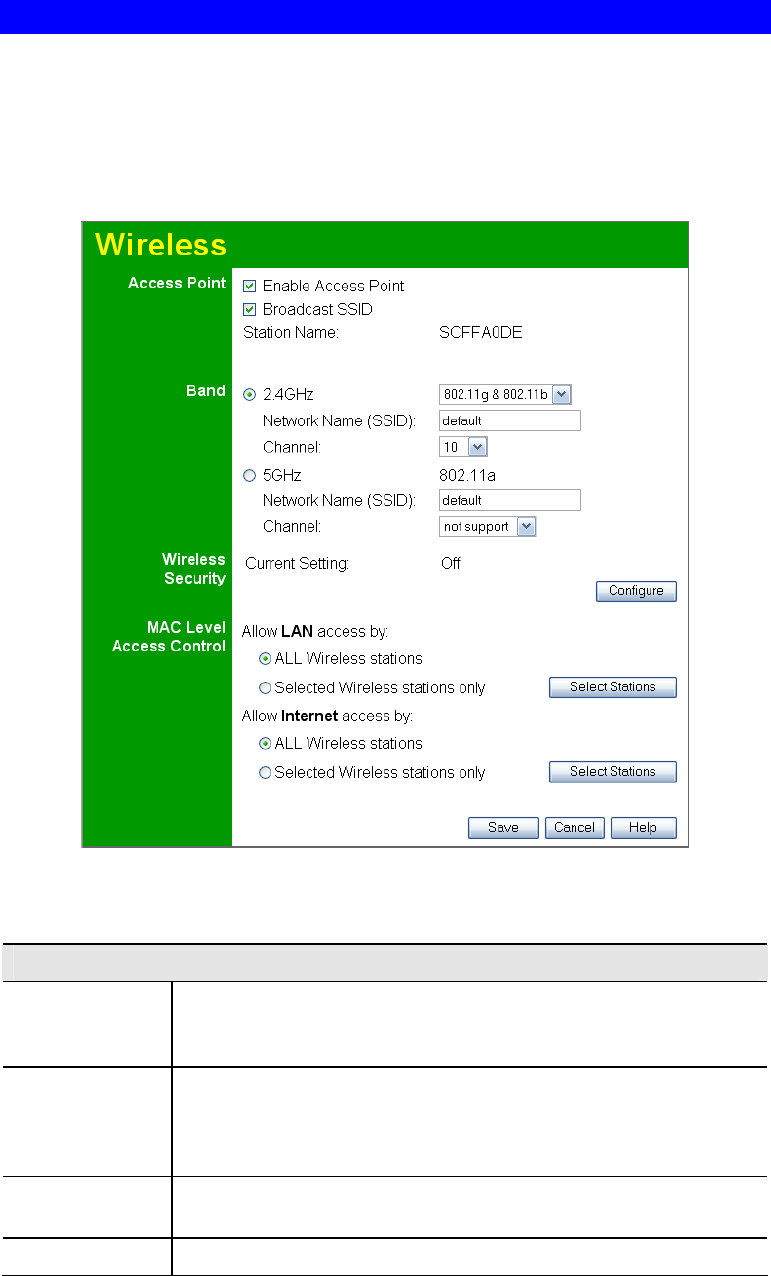
Task: Click Select Stations button for LAN access
Action: coord(613,687)
